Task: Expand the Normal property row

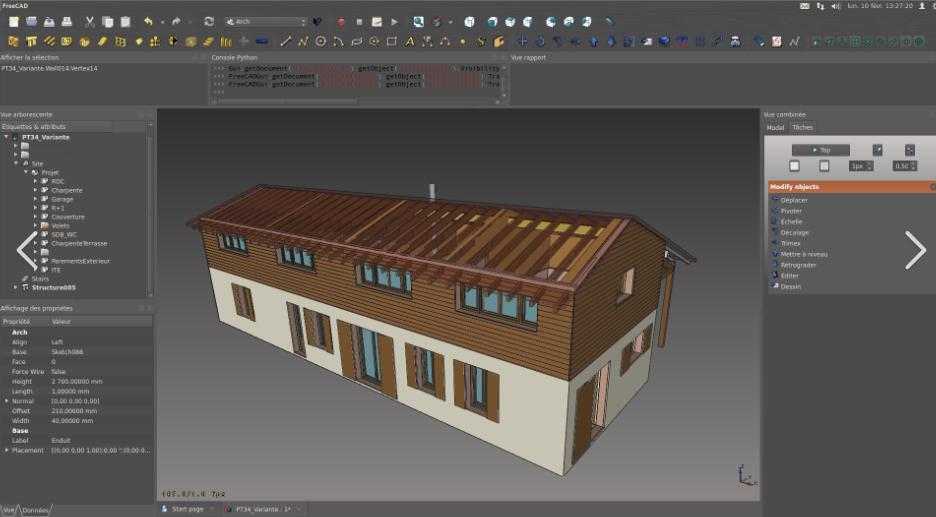Action: pos(7,401)
